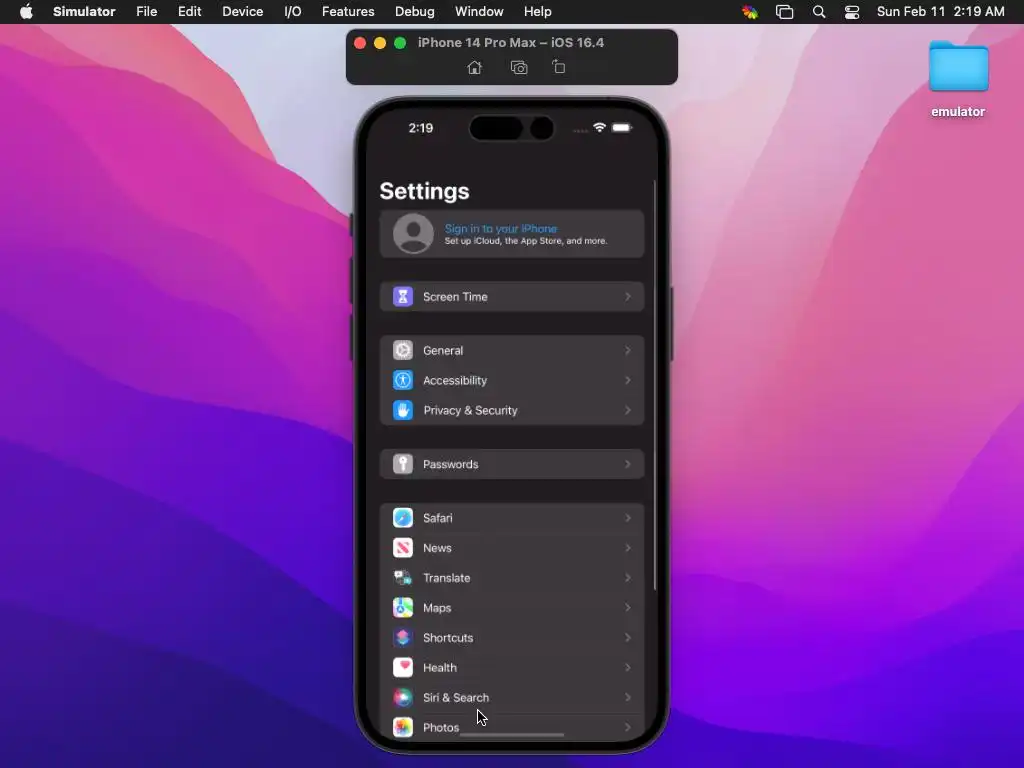Open the Debug menu
Screen dimensions: 1024x768
click(415, 12)
